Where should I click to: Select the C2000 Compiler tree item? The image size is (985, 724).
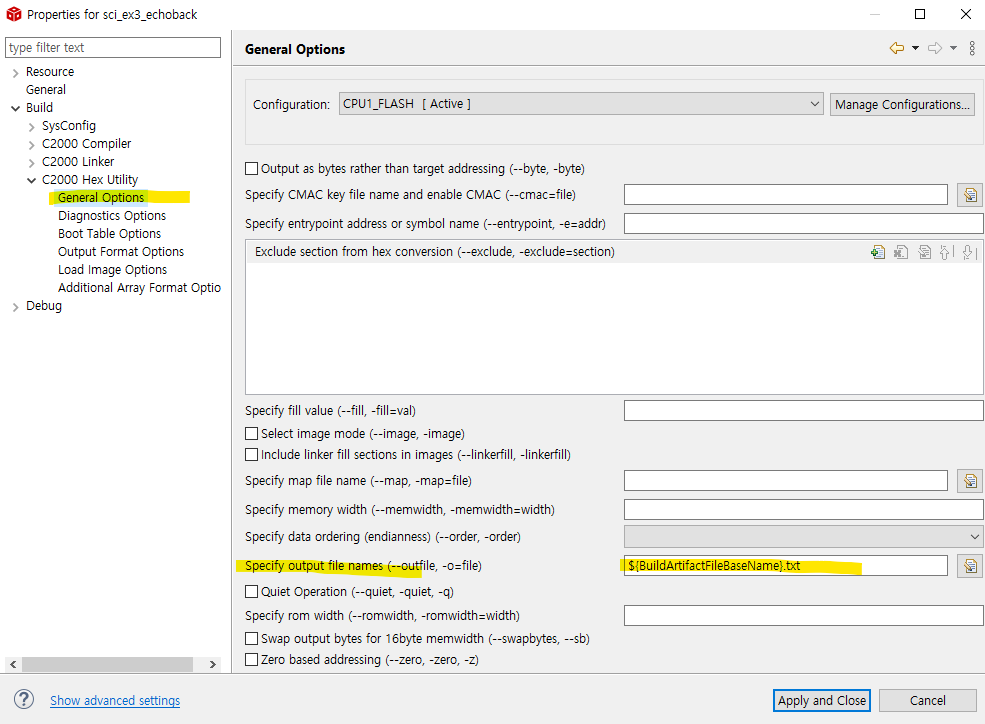click(x=87, y=144)
